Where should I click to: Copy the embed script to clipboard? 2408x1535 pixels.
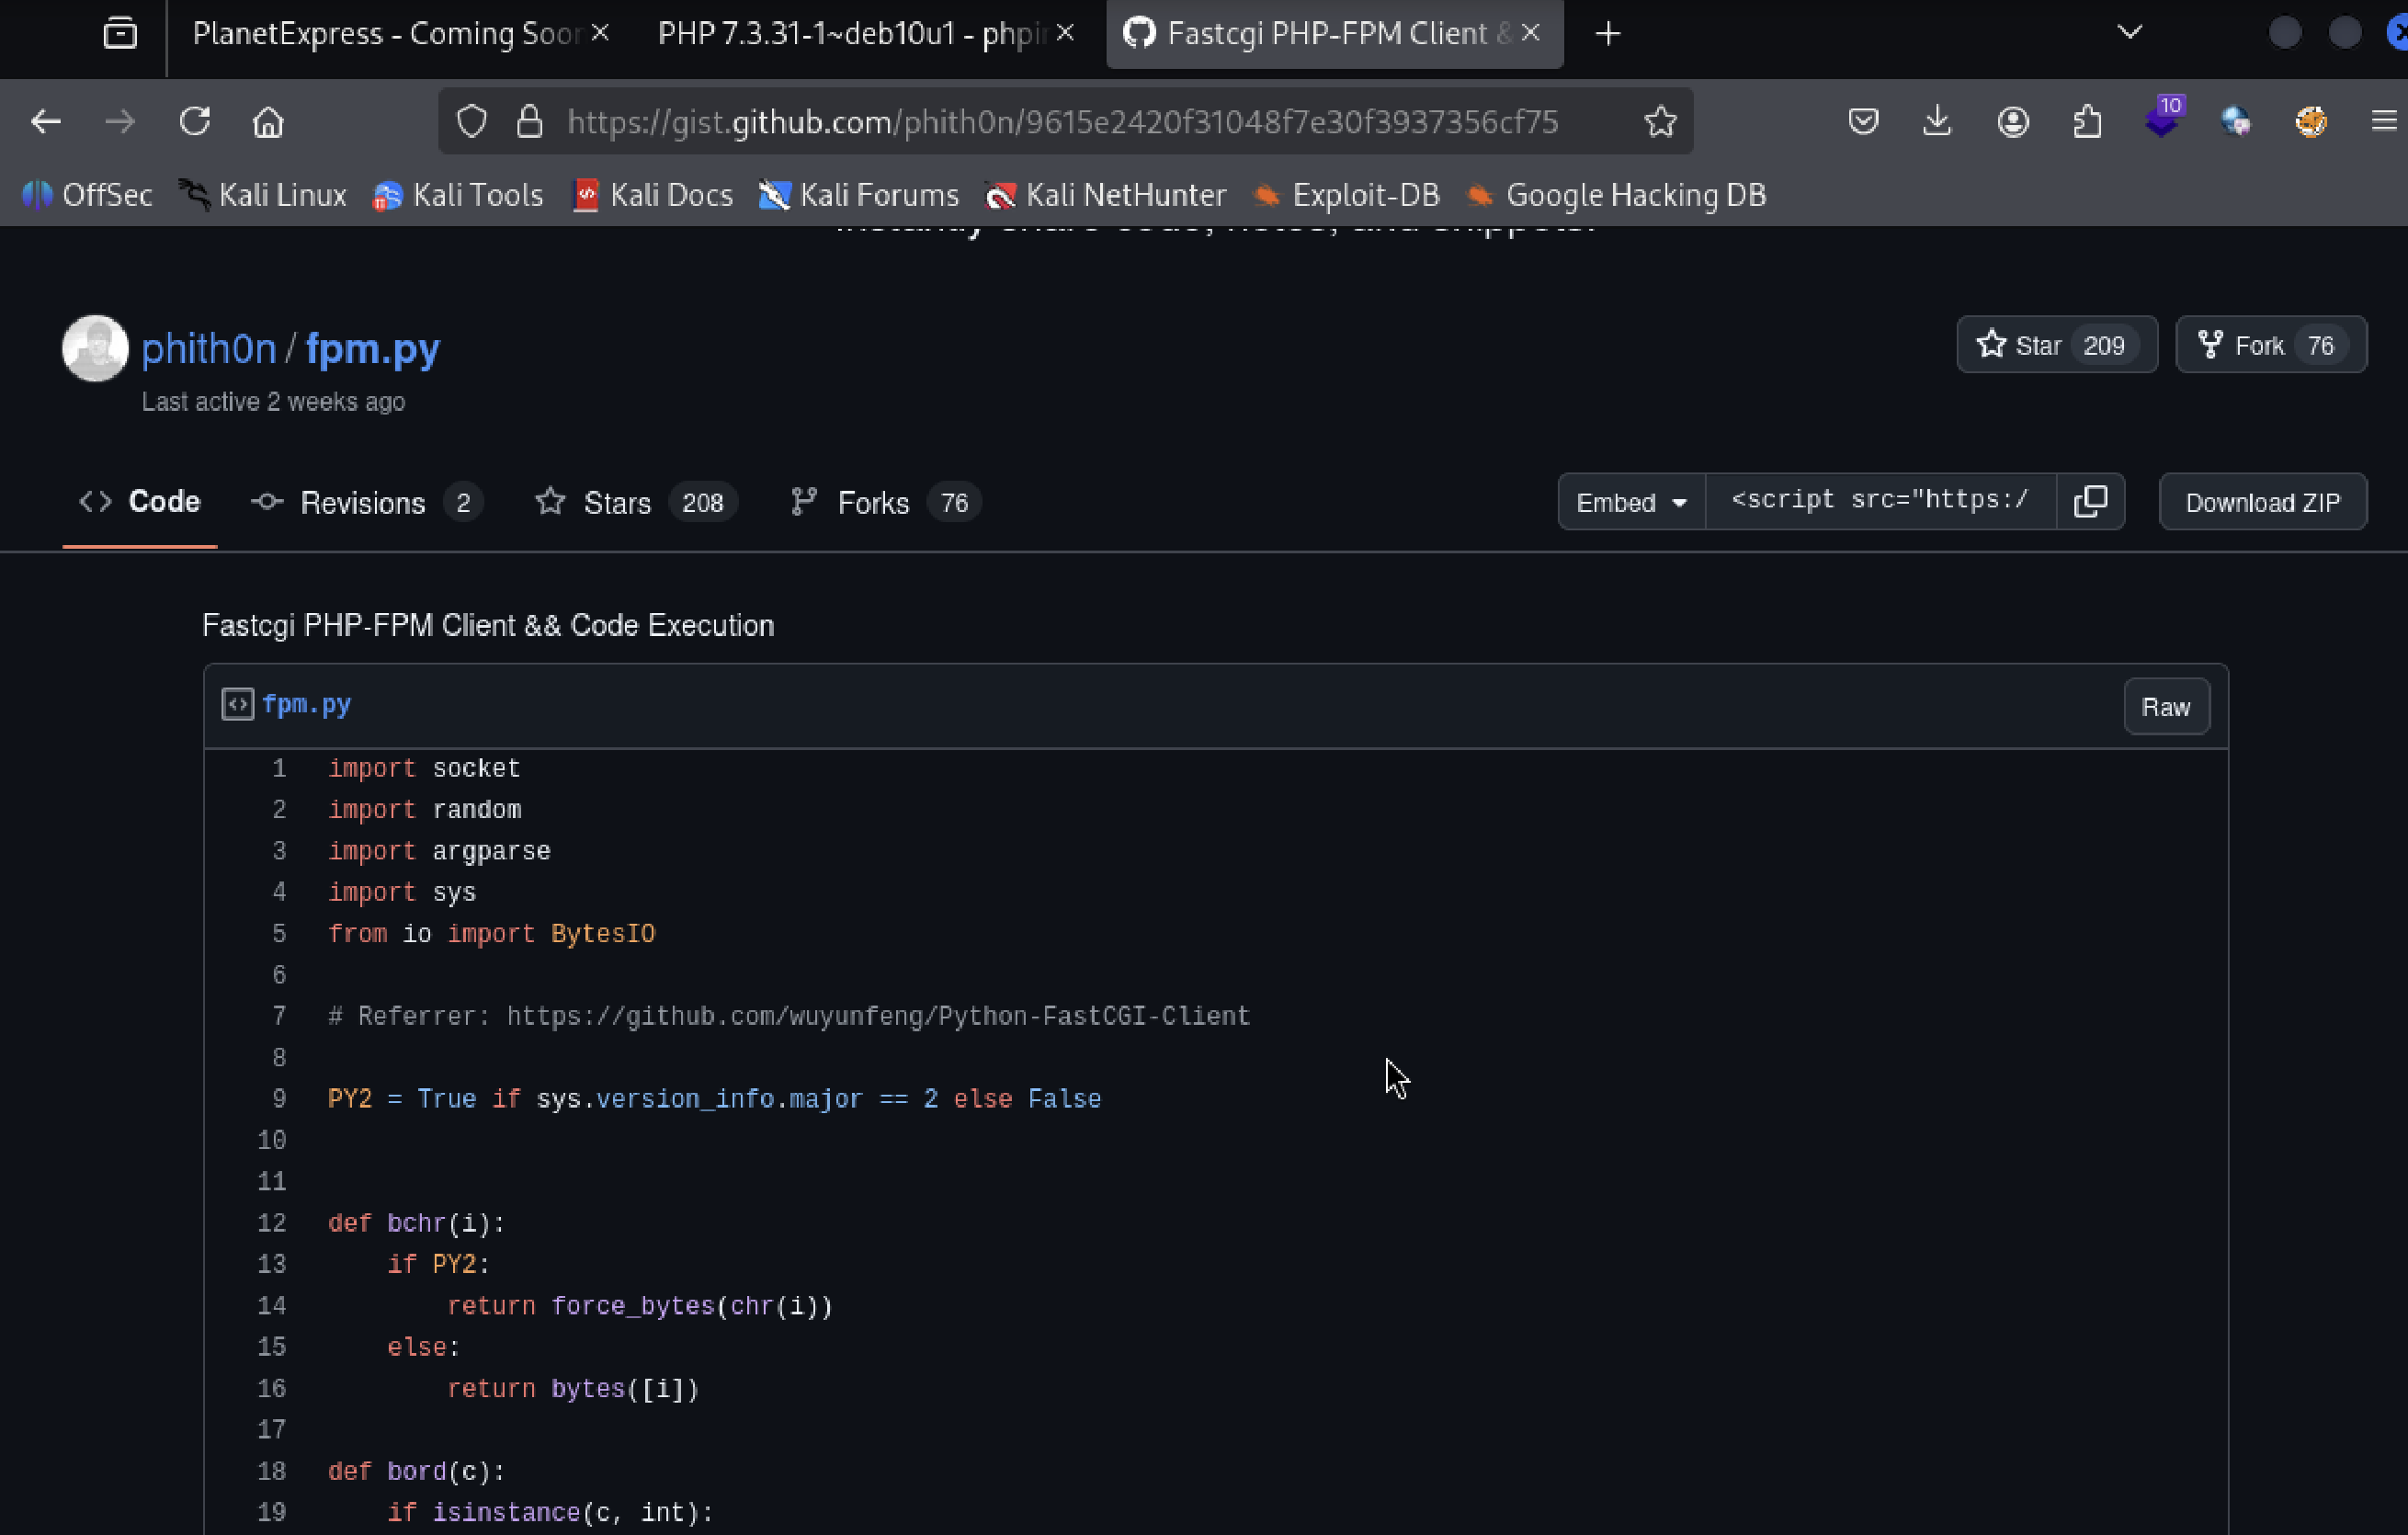click(x=2090, y=501)
